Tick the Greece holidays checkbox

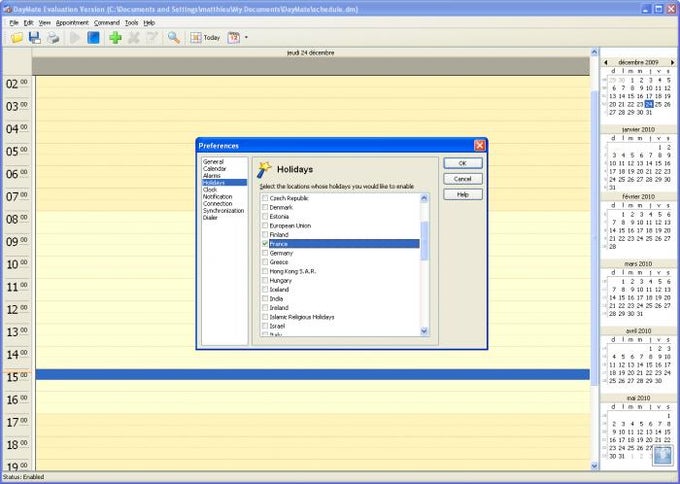(265, 262)
